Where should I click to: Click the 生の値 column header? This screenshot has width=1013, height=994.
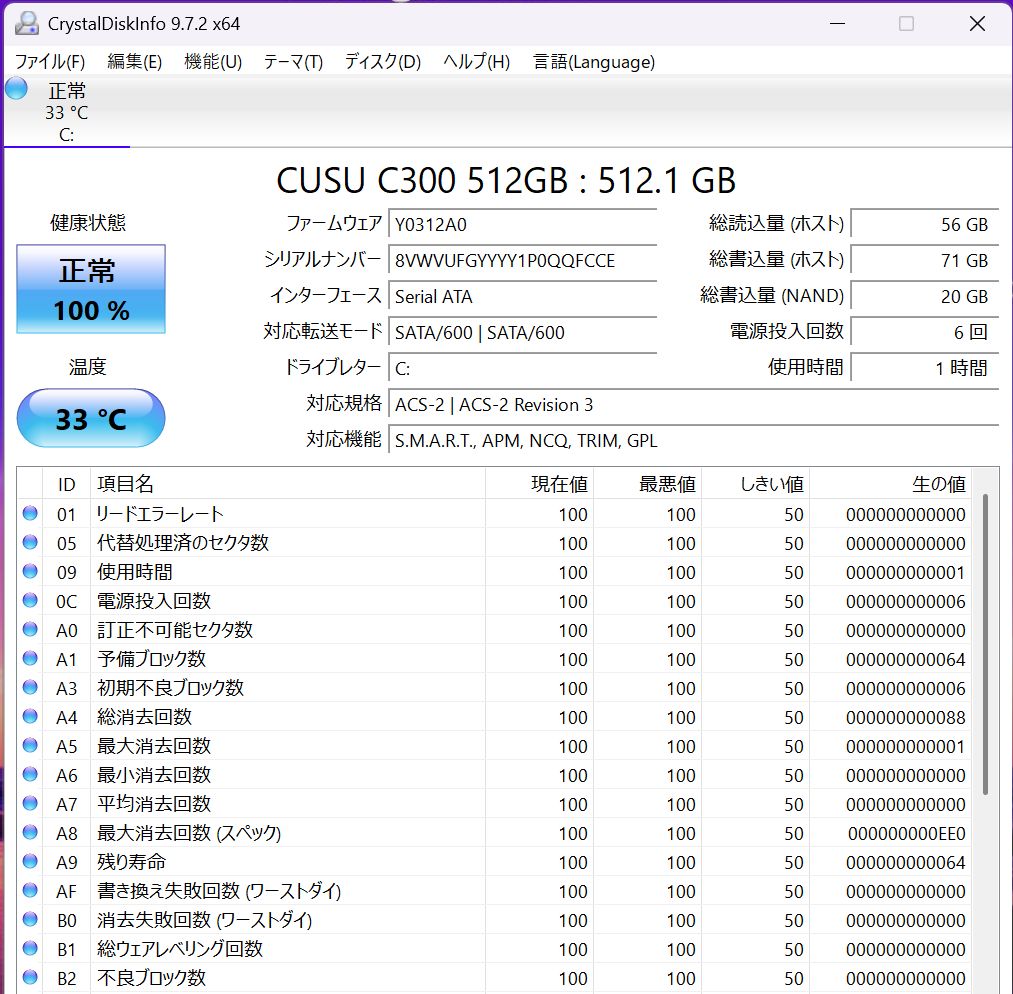[x=890, y=484]
